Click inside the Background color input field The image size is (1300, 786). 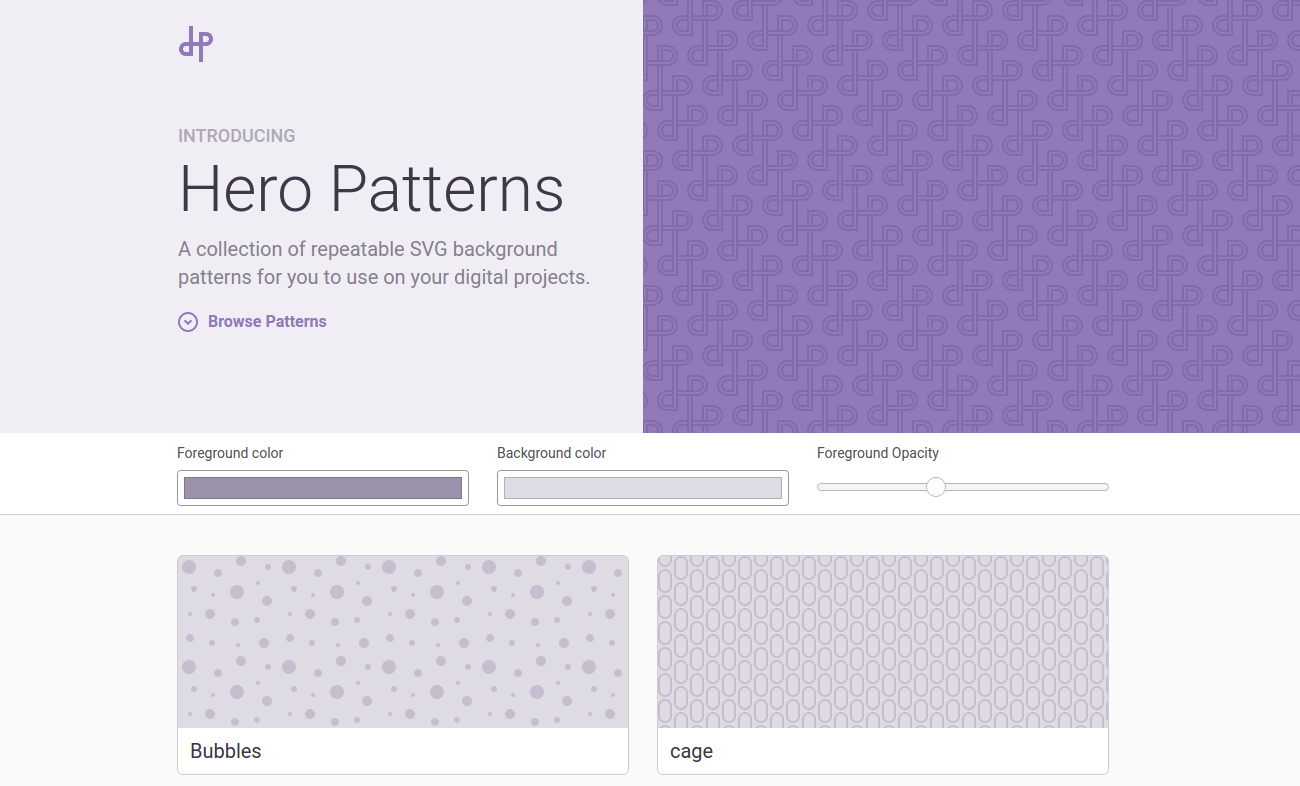click(642, 487)
